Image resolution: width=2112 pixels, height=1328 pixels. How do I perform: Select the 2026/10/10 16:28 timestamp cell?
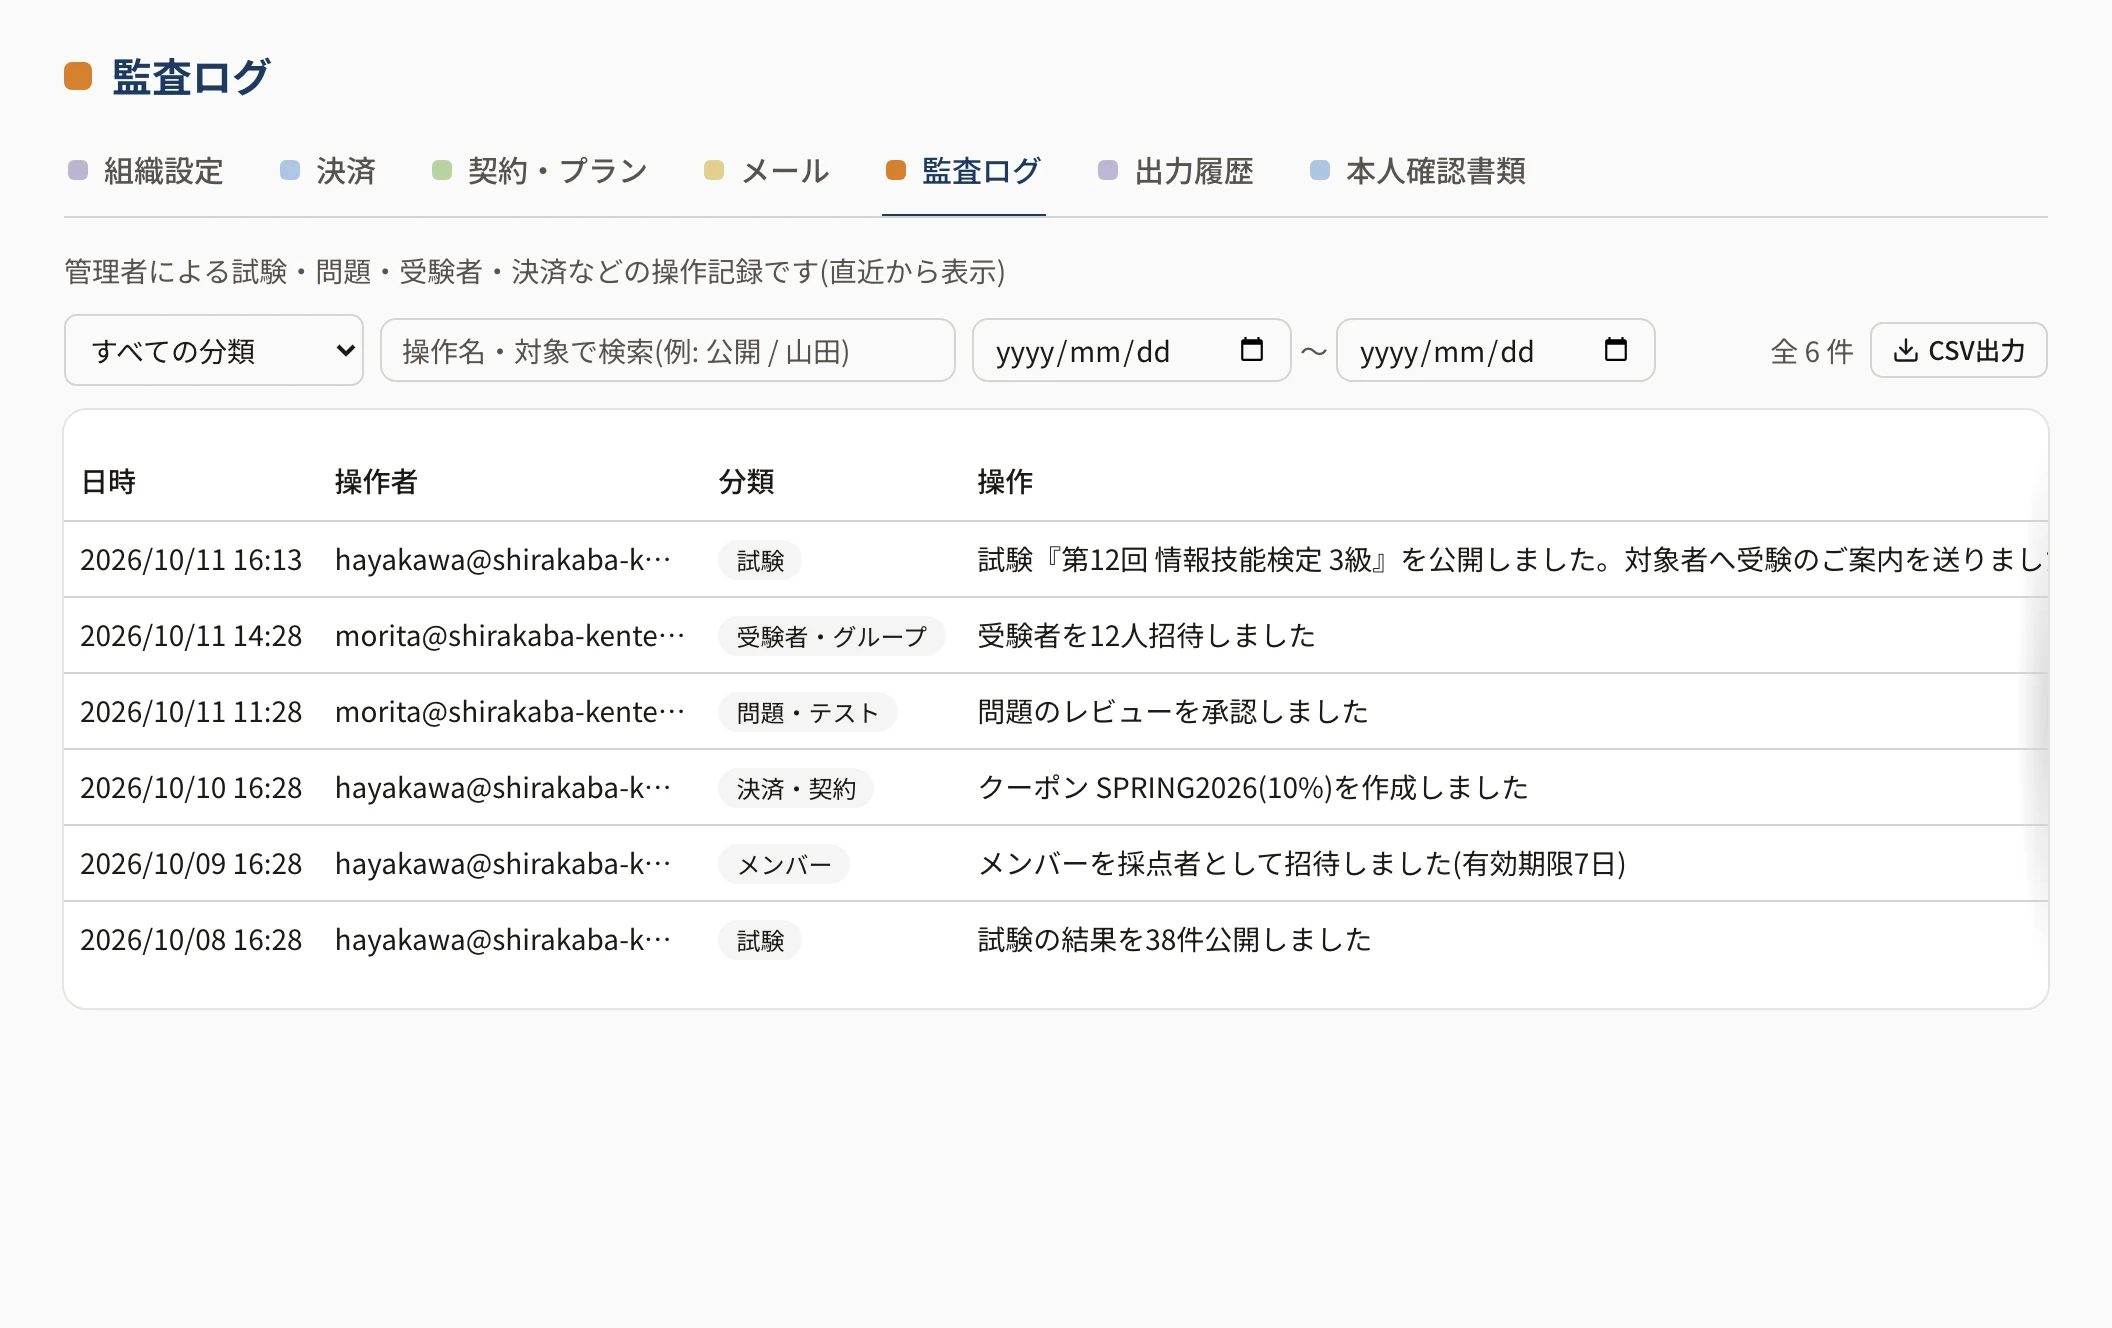point(191,788)
